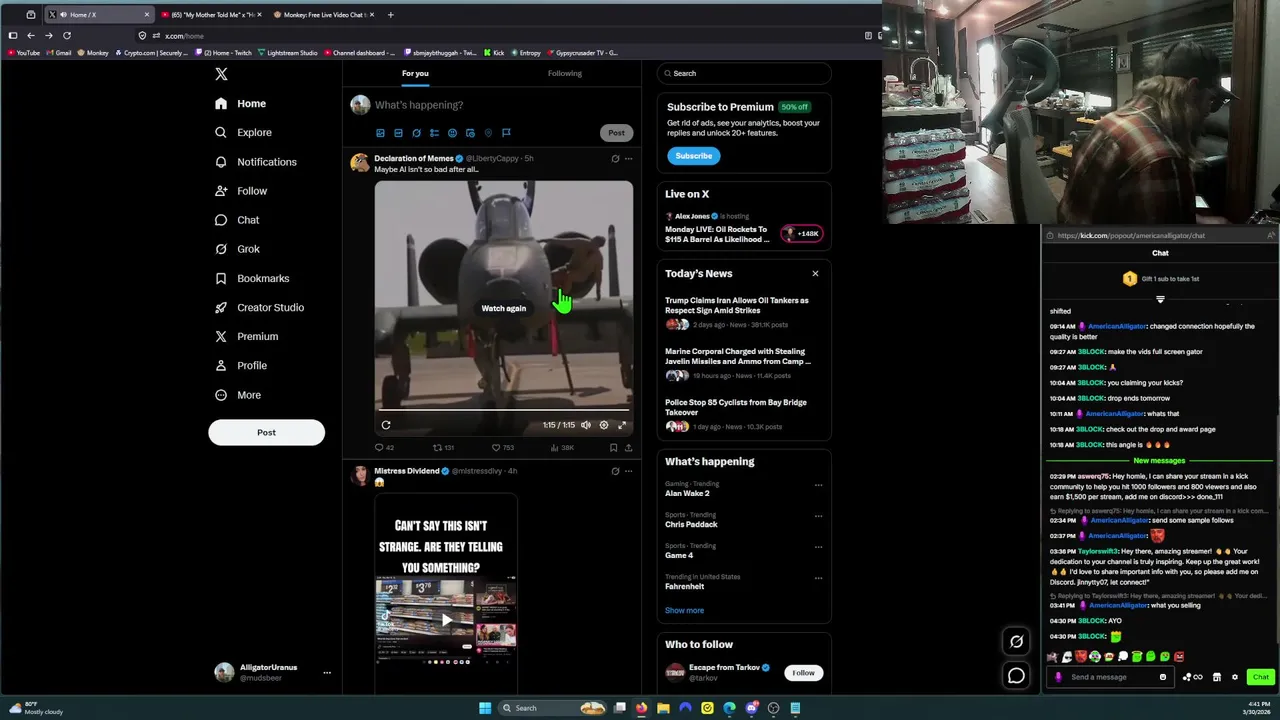Open the YouTube bookmark in bookmarks bar
Image resolution: width=1280 pixels, height=720 pixels.
pyautogui.click(x=23, y=53)
